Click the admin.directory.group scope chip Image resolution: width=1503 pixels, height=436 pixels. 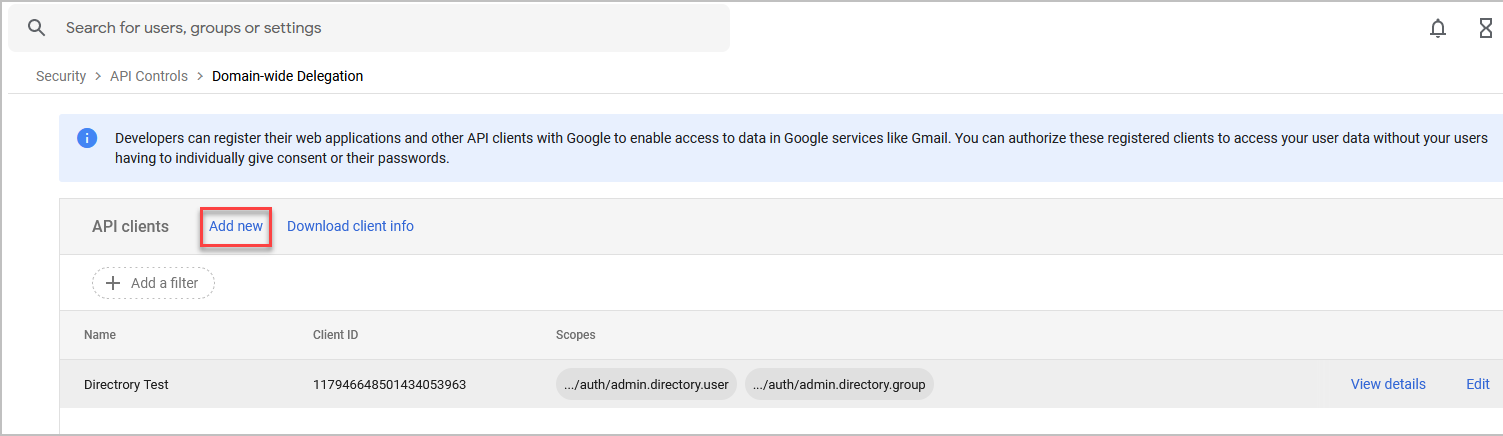[839, 384]
